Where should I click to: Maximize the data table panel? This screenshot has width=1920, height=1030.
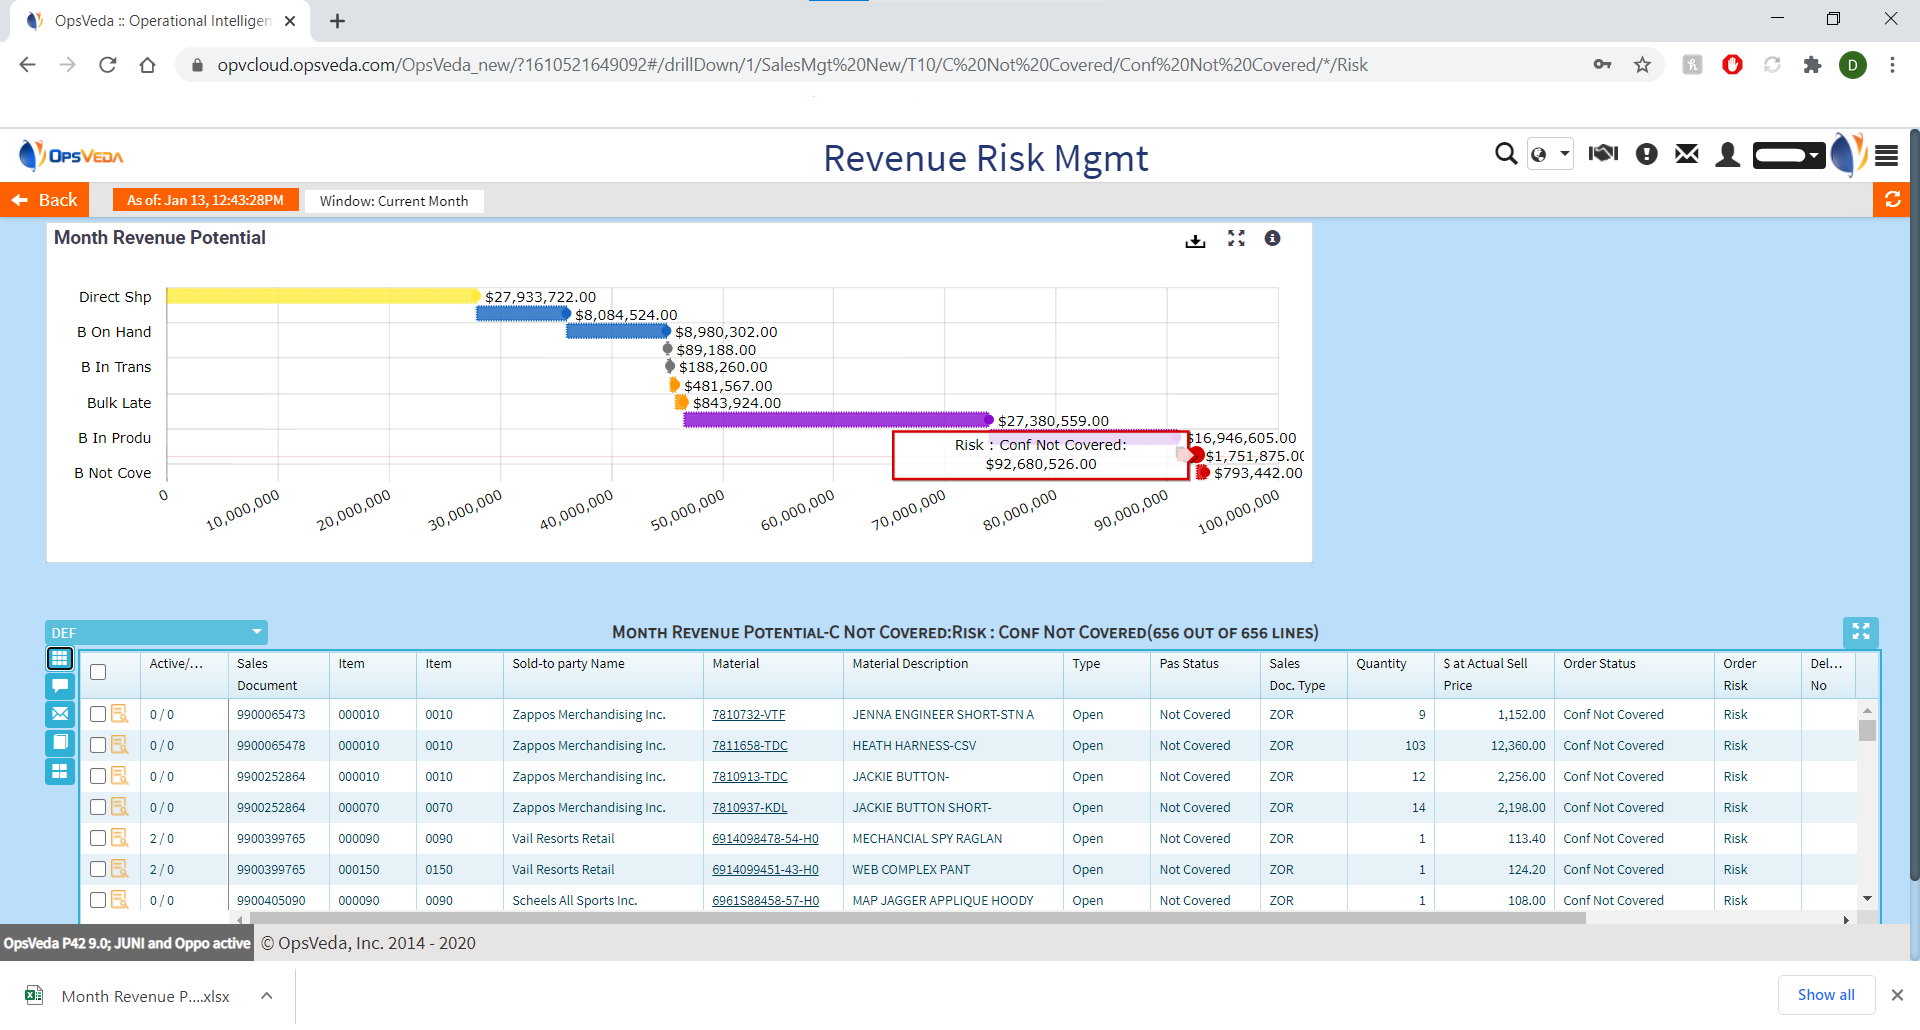pos(1860,632)
